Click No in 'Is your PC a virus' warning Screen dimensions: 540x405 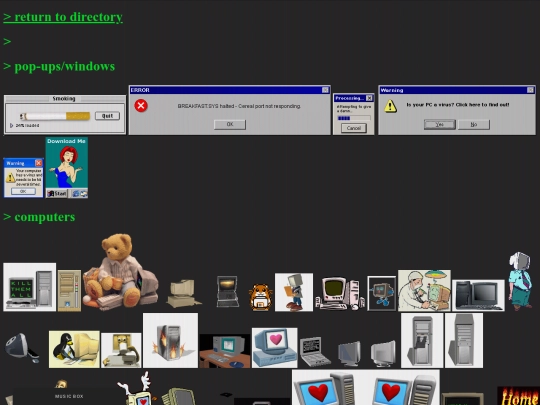click(x=474, y=124)
